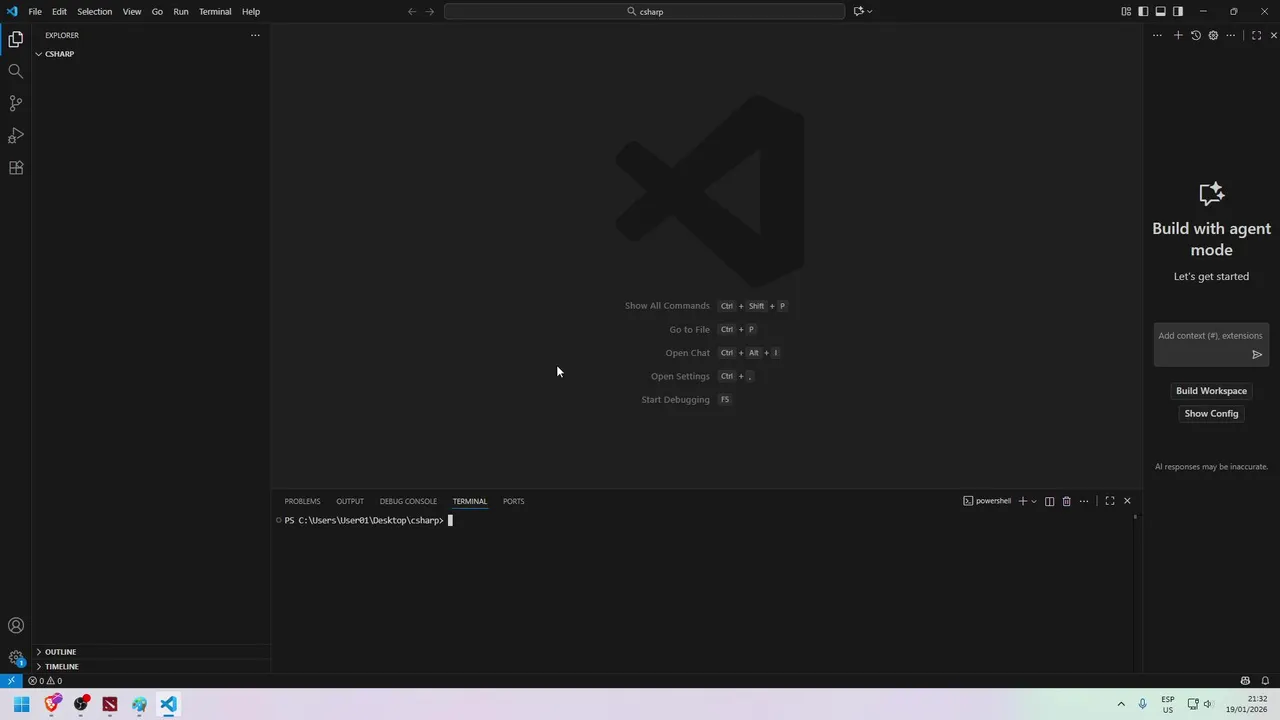The width and height of the screenshot is (1280, 720).
Task: Click the chat Add context input field
Action: click(1210, 336)
